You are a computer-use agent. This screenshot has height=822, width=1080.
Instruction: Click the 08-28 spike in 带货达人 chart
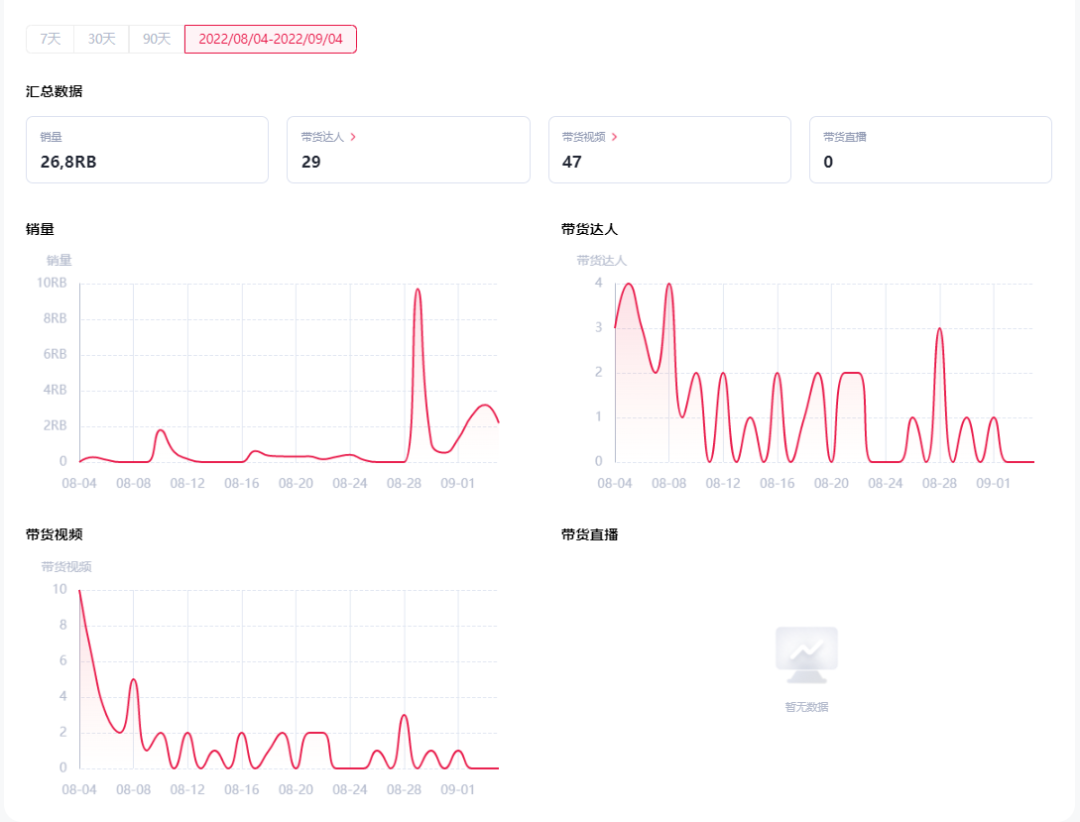(939, 329)
